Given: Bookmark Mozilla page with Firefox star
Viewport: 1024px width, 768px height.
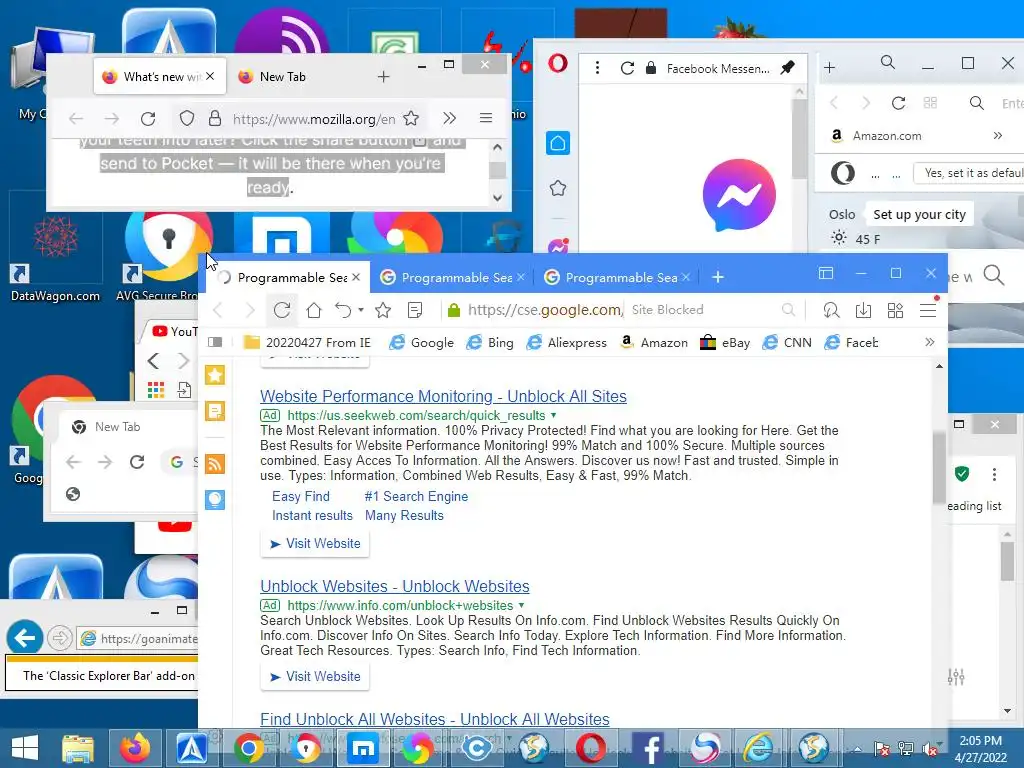Looking at the screenshot, I should (411, 118).
